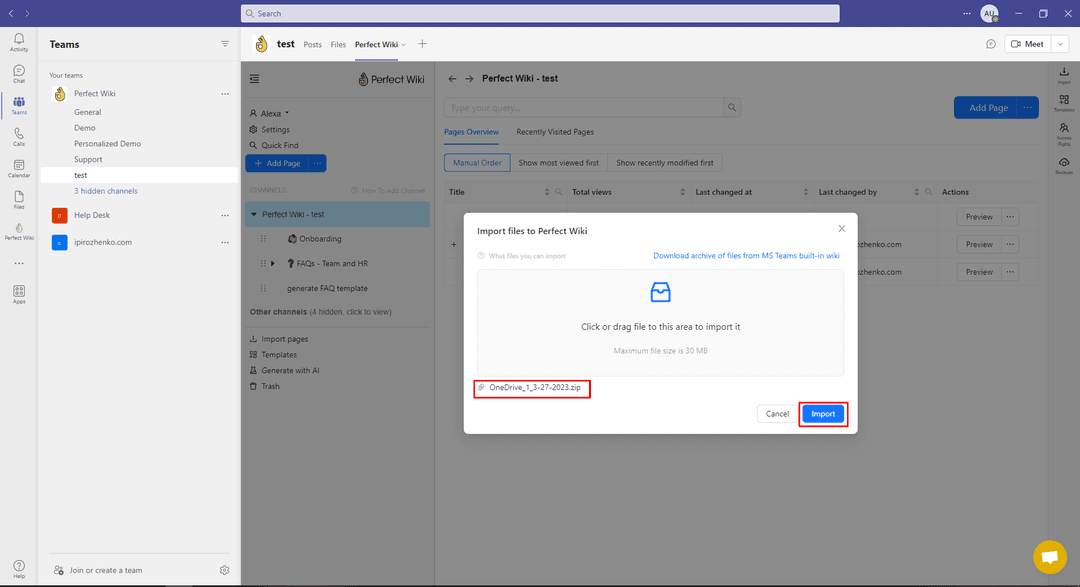Select the Manual Order sorting option
This screenshot has height=587, width=1080.
[x=476, y=162]
